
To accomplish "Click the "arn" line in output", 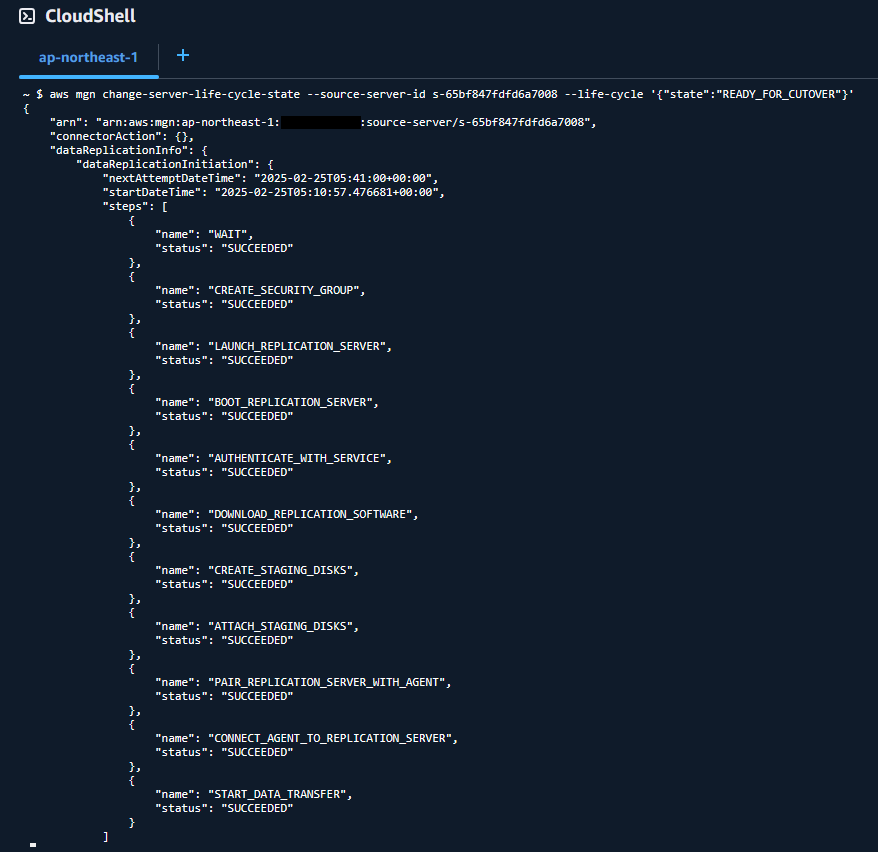I will pyautogui.click(x=323, y=123).
